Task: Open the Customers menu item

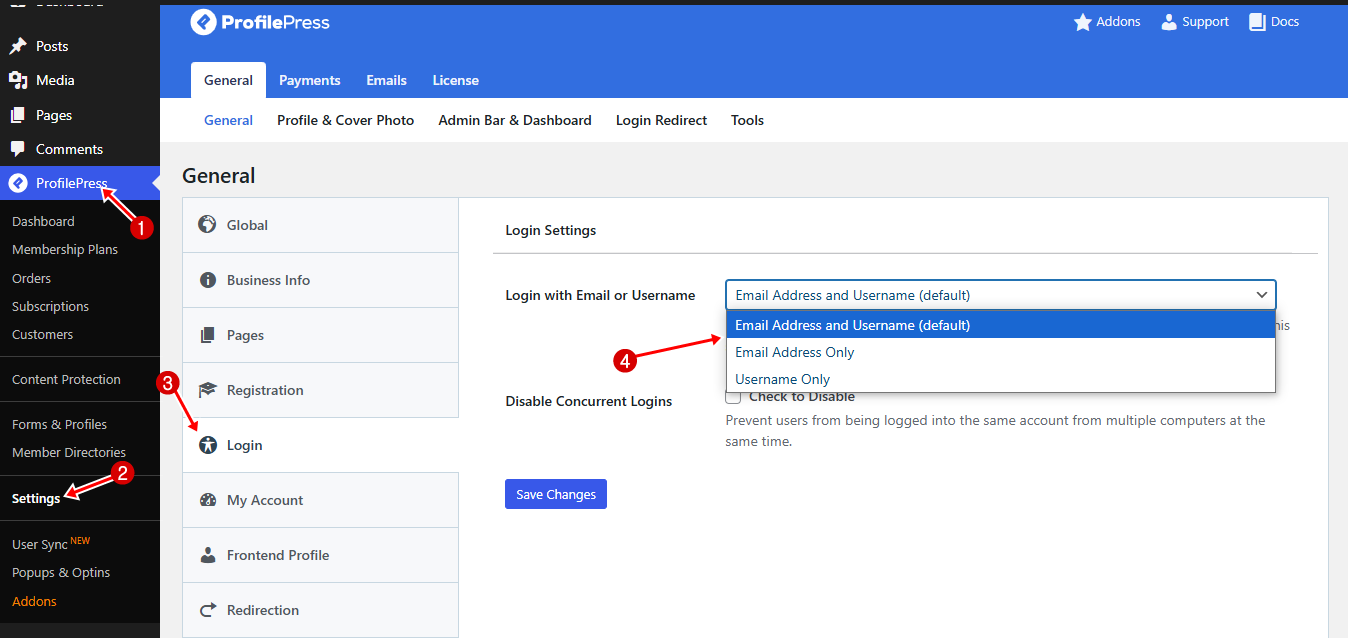Action: tap(42, 334)
